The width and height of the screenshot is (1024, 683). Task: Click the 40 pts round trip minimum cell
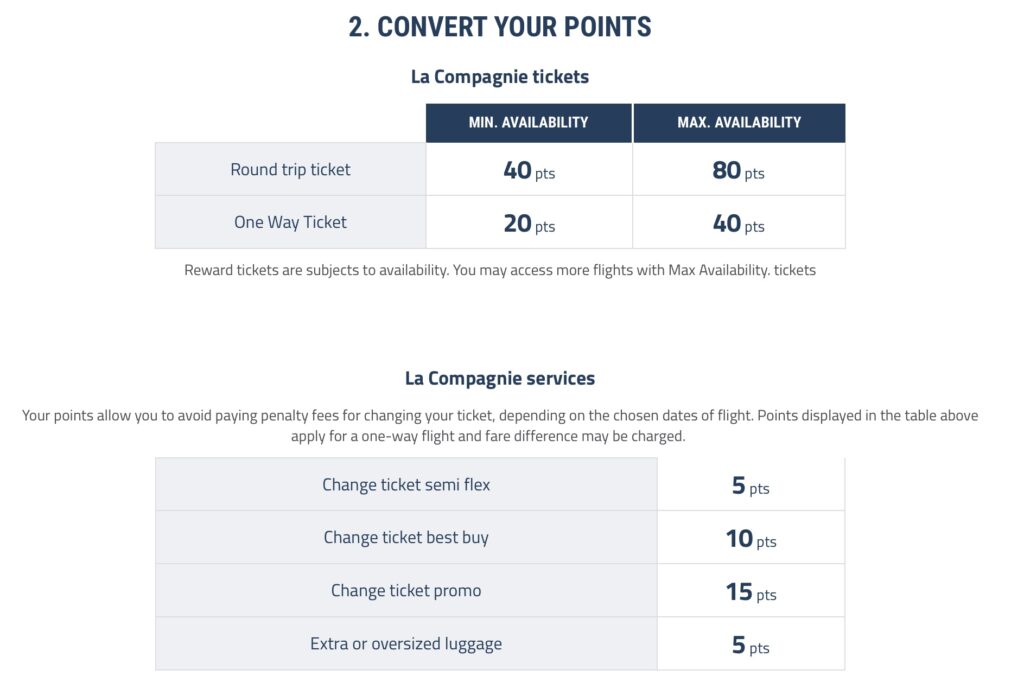[x=529, y=170]
